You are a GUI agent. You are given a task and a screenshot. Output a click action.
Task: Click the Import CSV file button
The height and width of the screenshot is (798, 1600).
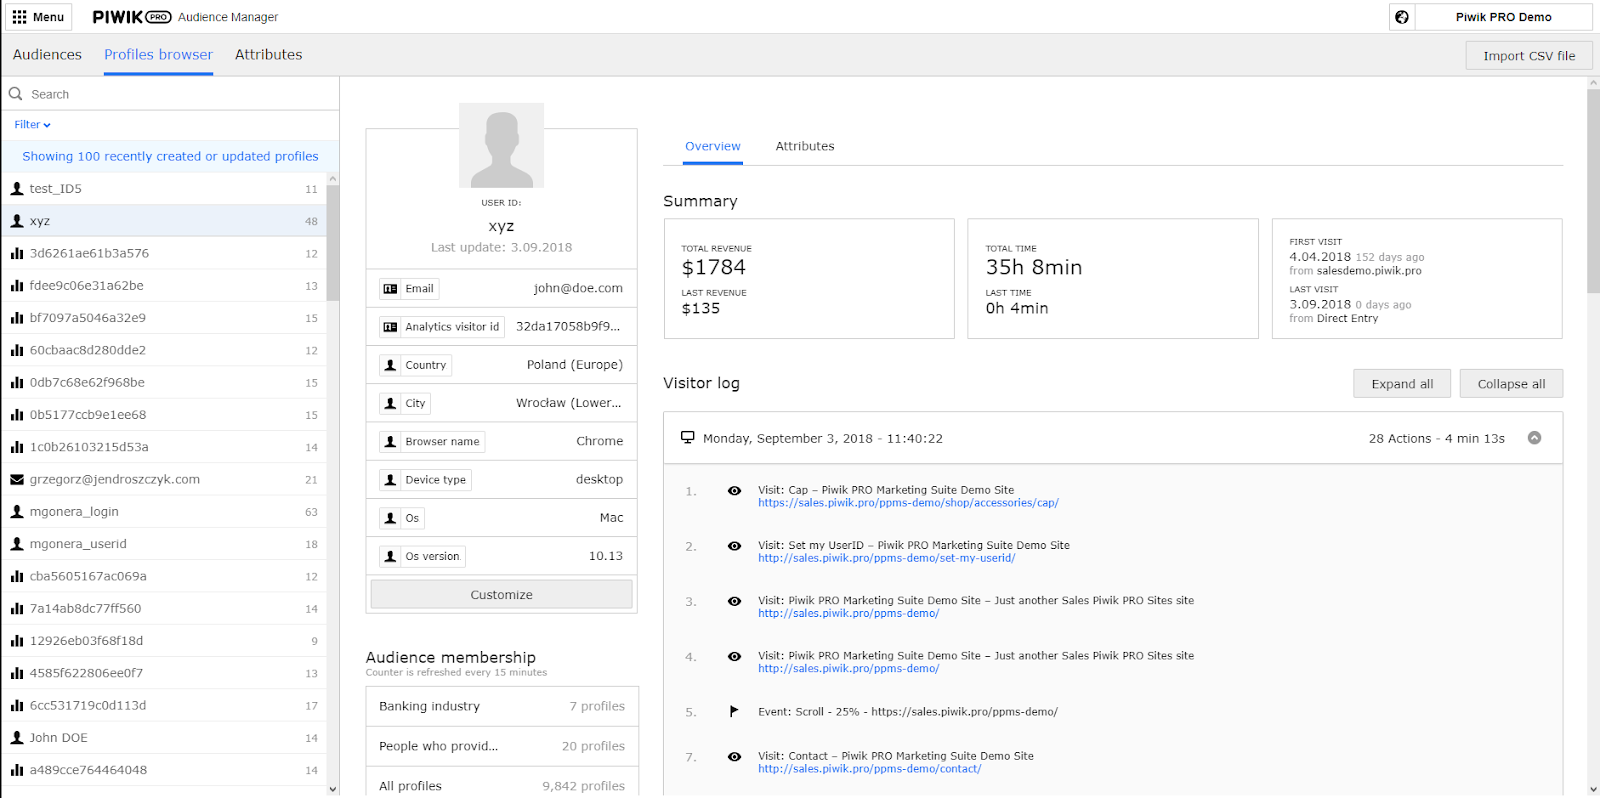(1529, 56)
